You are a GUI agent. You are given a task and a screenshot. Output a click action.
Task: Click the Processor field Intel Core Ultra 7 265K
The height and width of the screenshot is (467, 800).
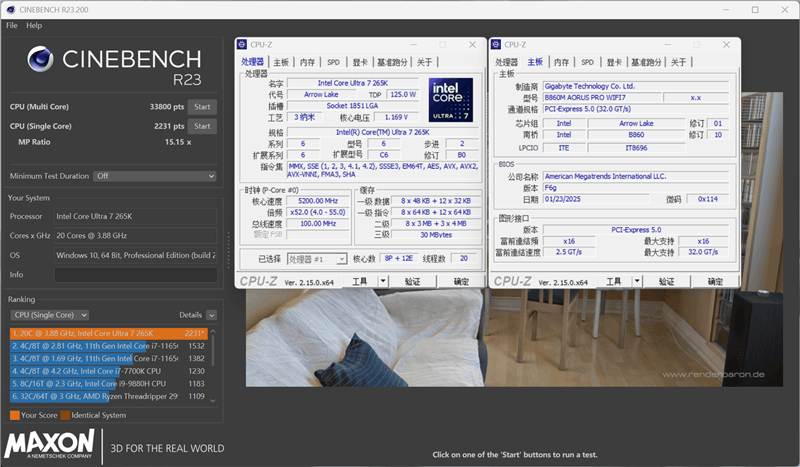pyautogui.click(x=136, y=216)
